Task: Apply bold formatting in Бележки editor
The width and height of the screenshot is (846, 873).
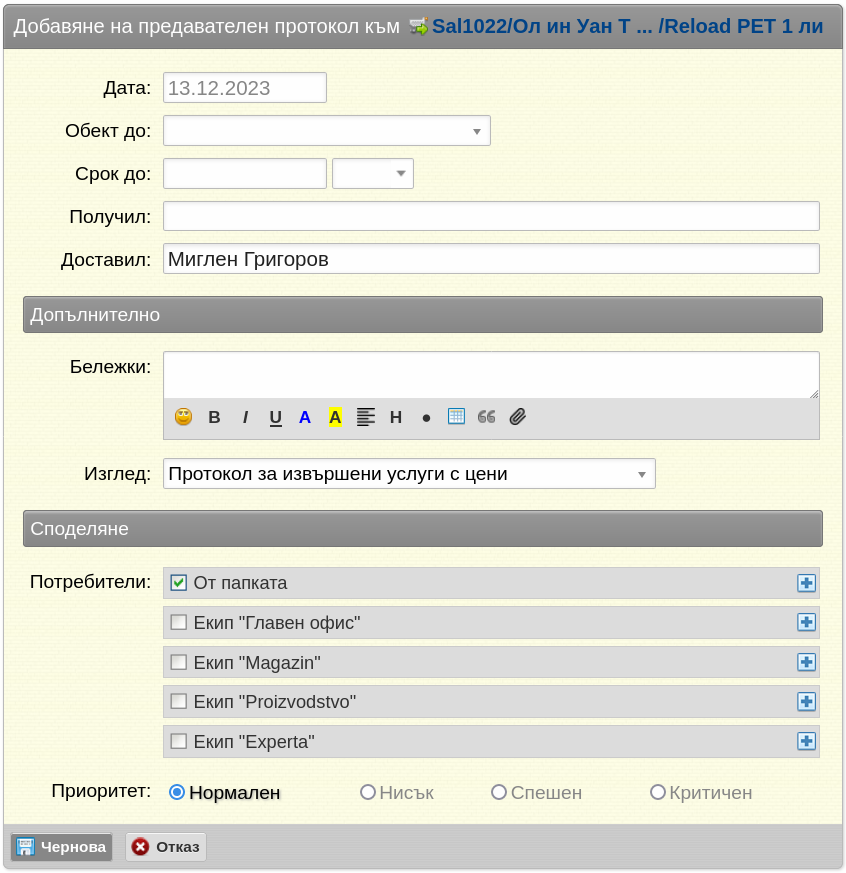Action: [x=214, y=417]
